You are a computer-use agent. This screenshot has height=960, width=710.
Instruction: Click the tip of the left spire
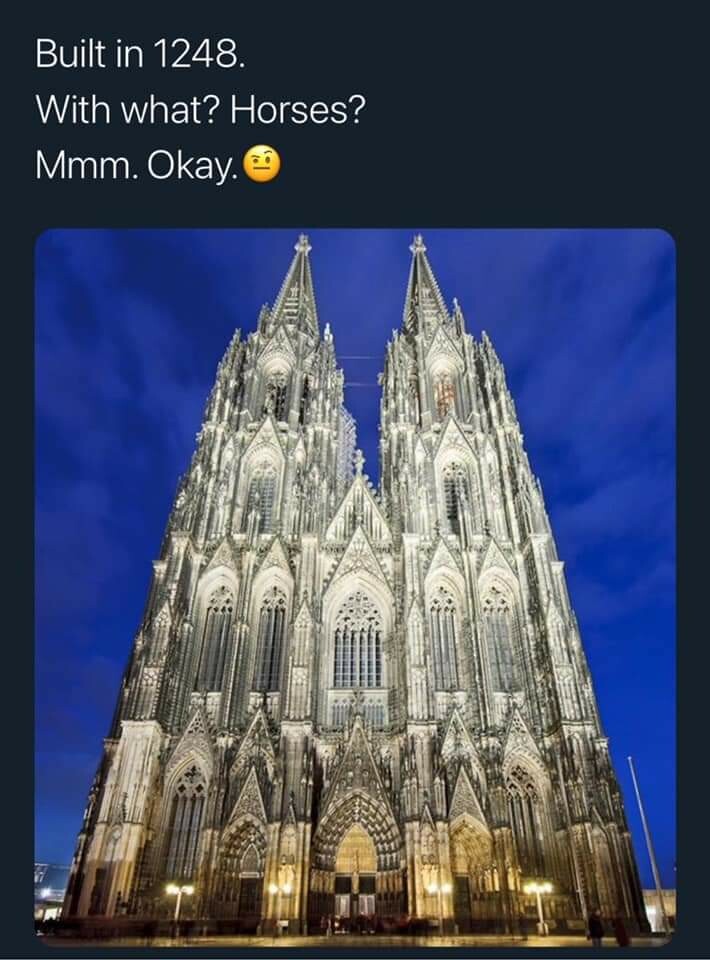[x=302, y=241]
